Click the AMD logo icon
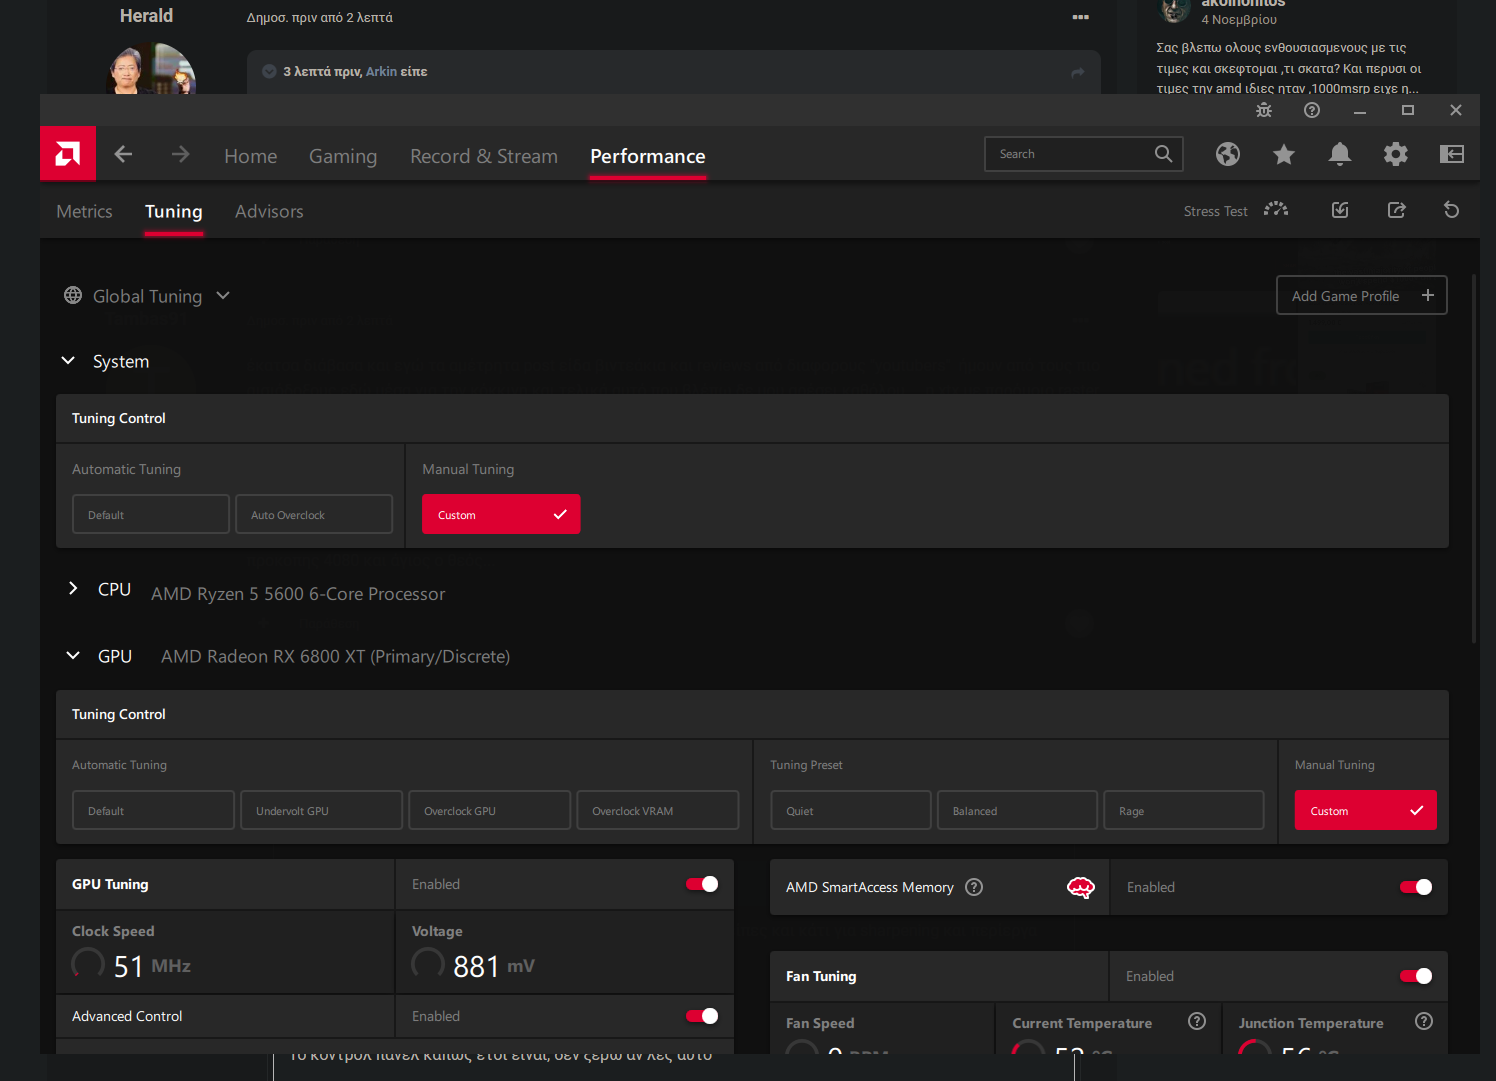This screenshot has width=1496, height=1081. [68, 153]
